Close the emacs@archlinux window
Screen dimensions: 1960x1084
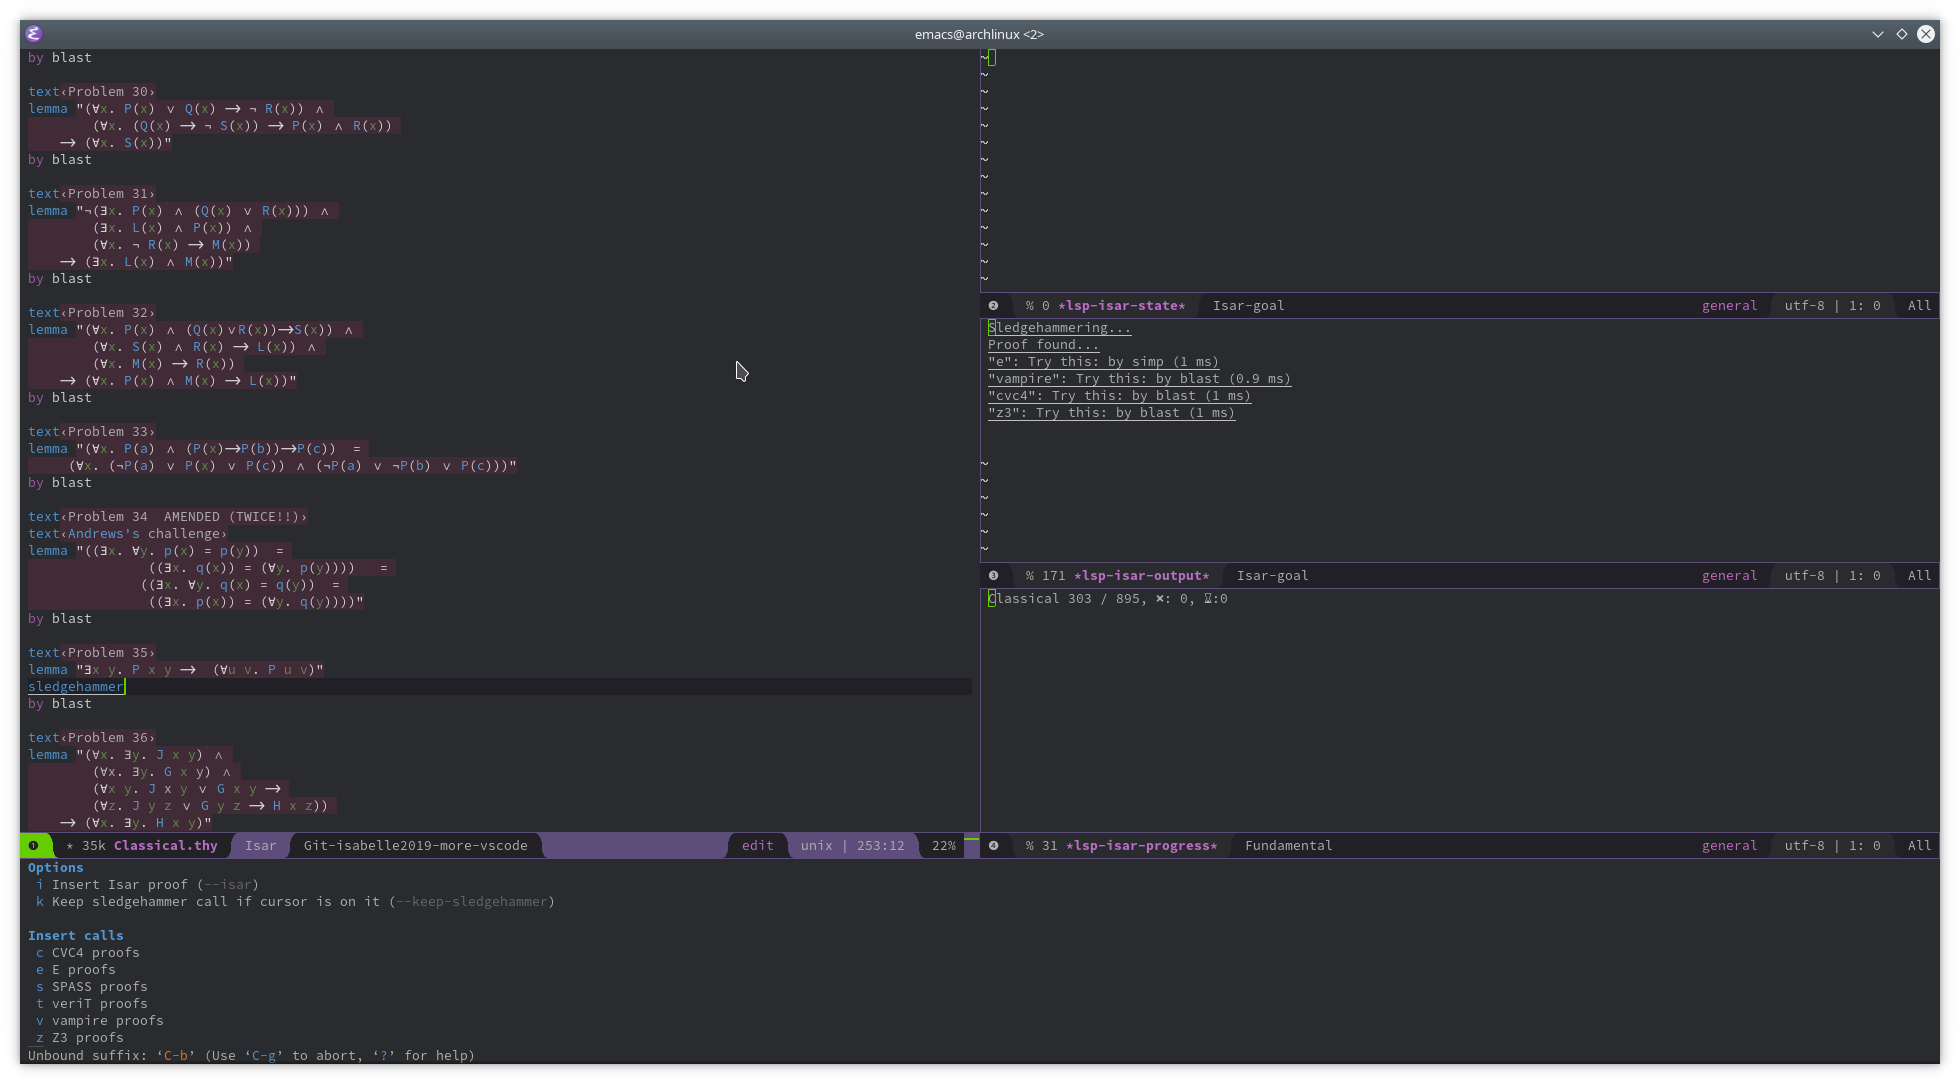[x=1925, y=34]
